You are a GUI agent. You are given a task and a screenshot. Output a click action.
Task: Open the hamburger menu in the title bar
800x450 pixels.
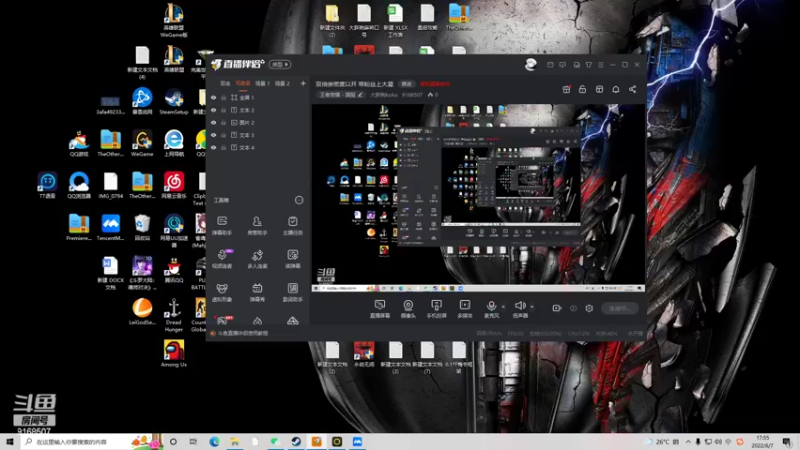pyautogui.click(x=601, y=65)
